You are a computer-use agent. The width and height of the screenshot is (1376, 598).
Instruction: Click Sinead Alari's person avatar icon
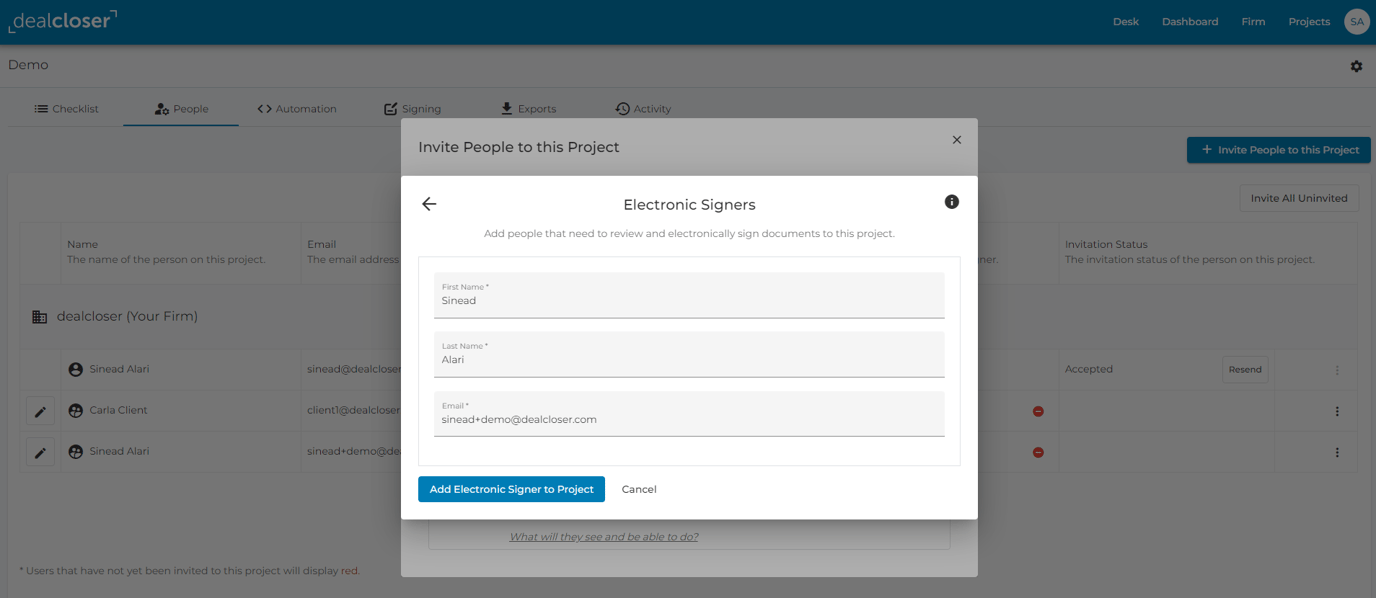pos(75,369)
